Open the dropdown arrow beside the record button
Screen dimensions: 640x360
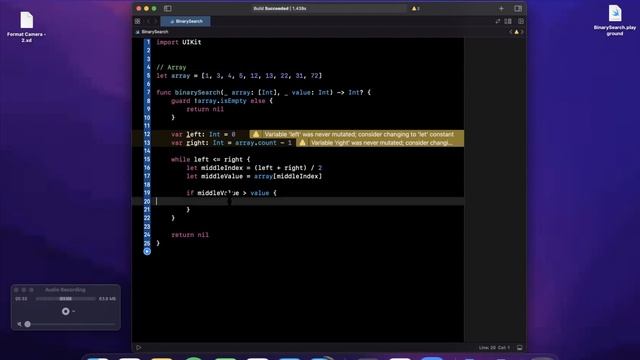pos(73,311)
